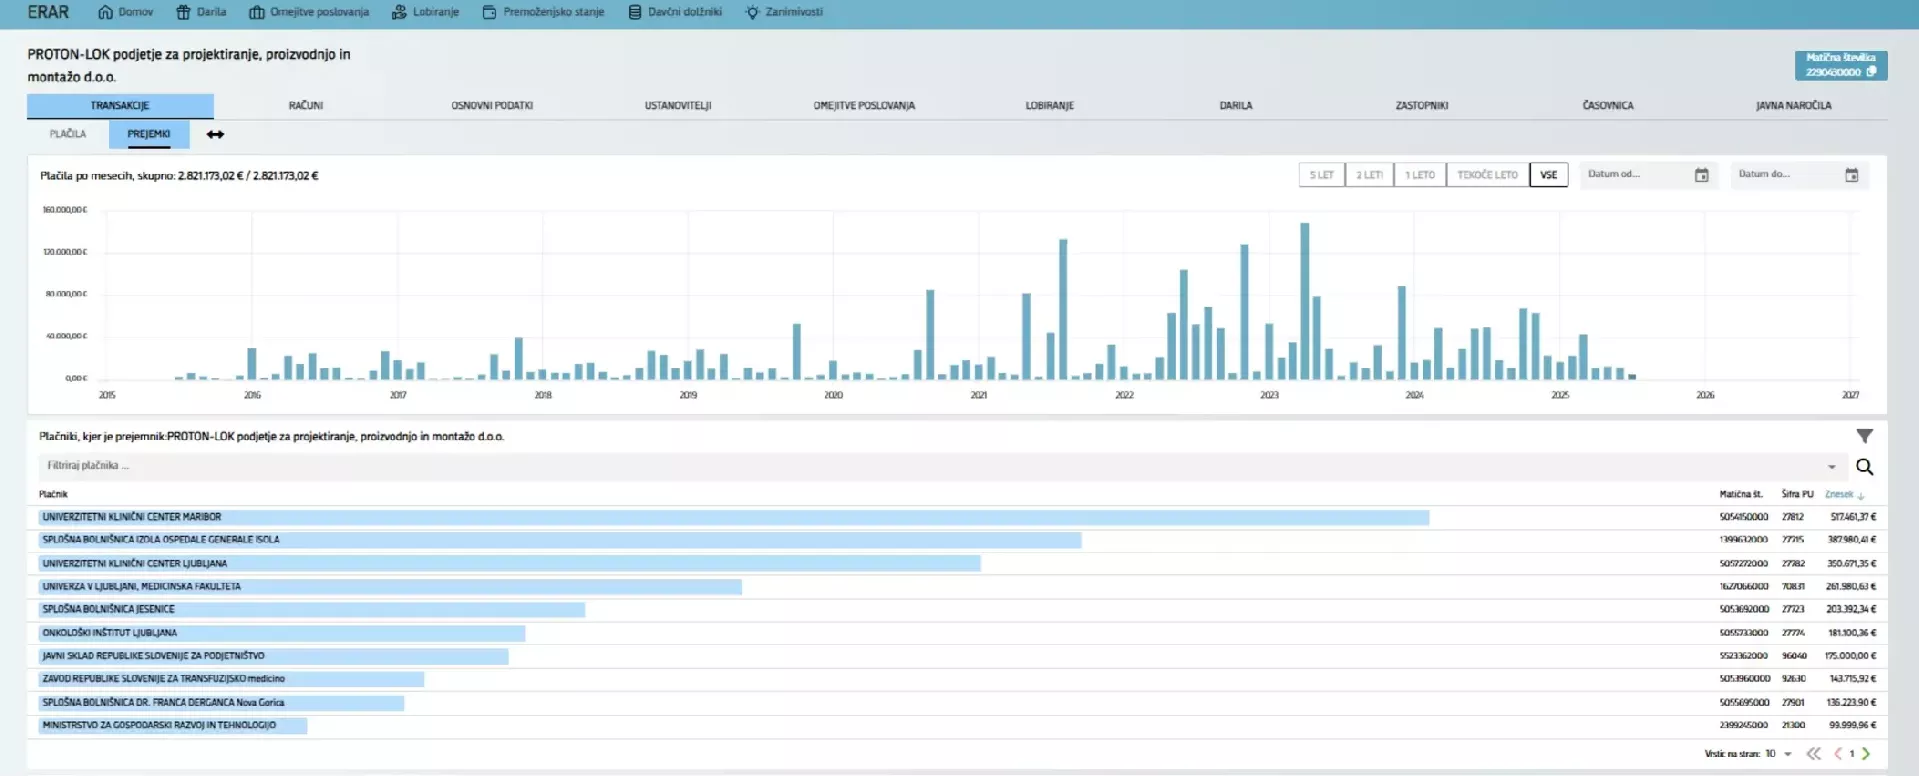Viewport: 1919px width, 778px height.
Task: Open Davčni dolžniki in top navigation
Action: 675,12
